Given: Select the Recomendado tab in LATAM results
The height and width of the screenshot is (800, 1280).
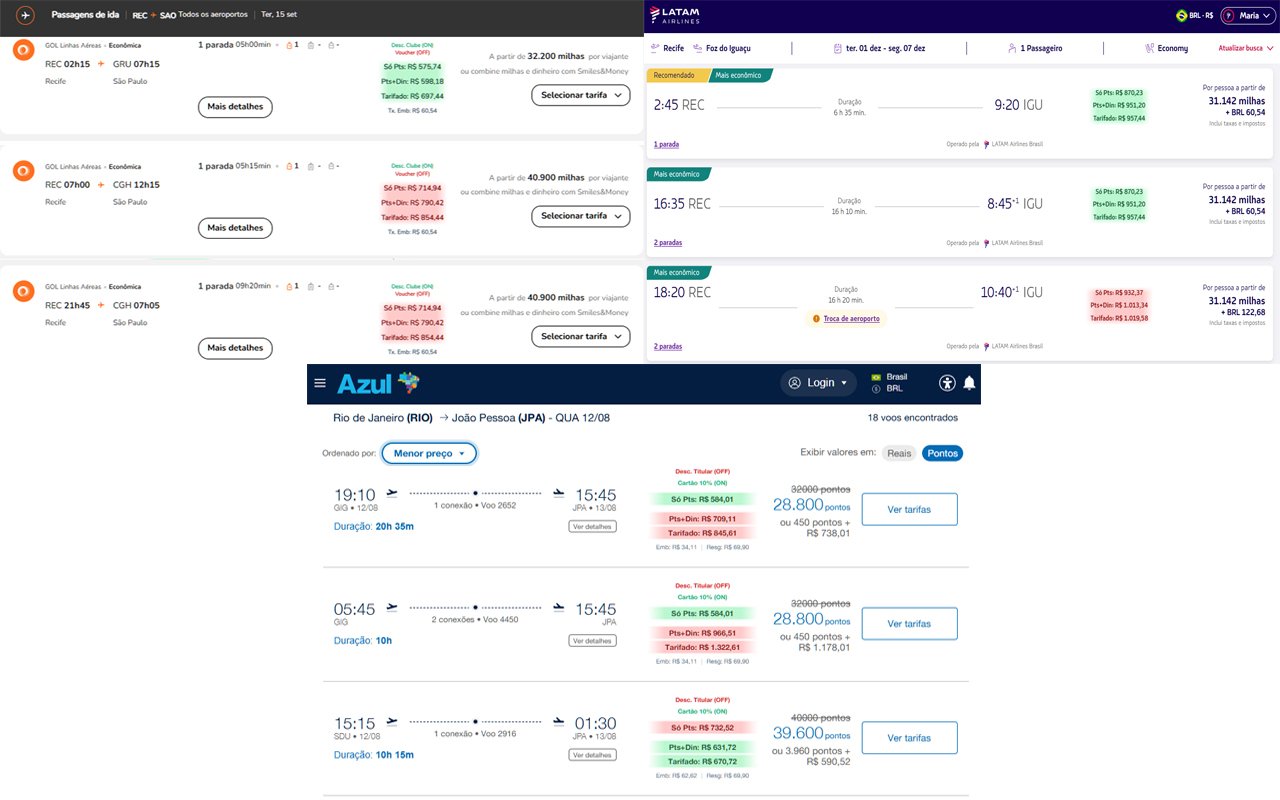Looking at the screenshot, I should click(x=677, y=75).
